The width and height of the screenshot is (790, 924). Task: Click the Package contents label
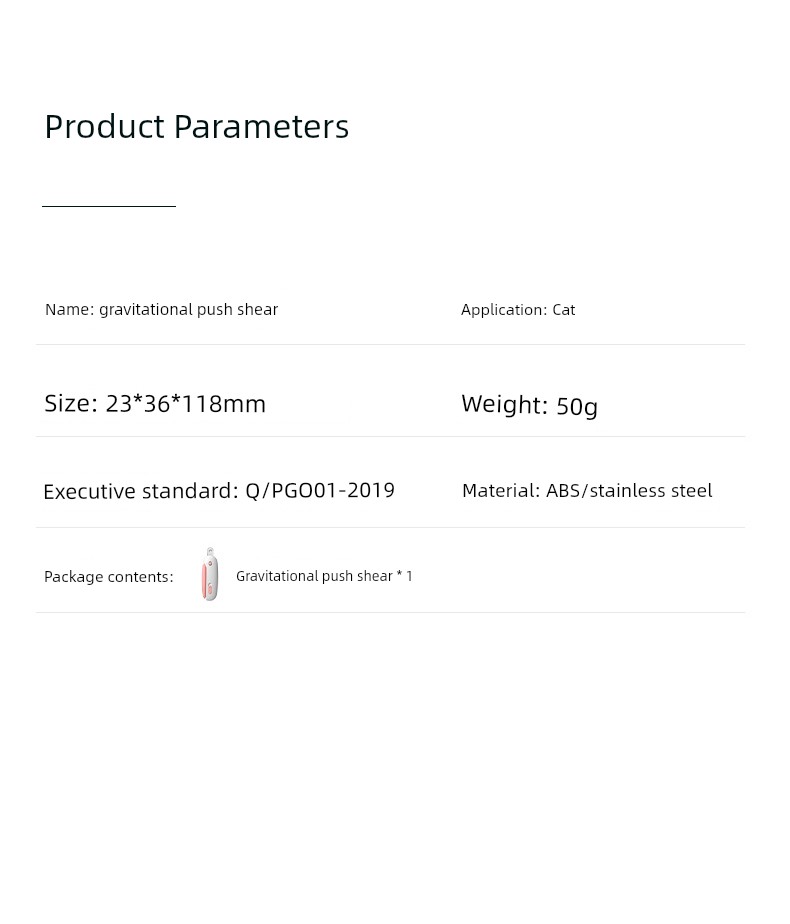tap(109, 576)
